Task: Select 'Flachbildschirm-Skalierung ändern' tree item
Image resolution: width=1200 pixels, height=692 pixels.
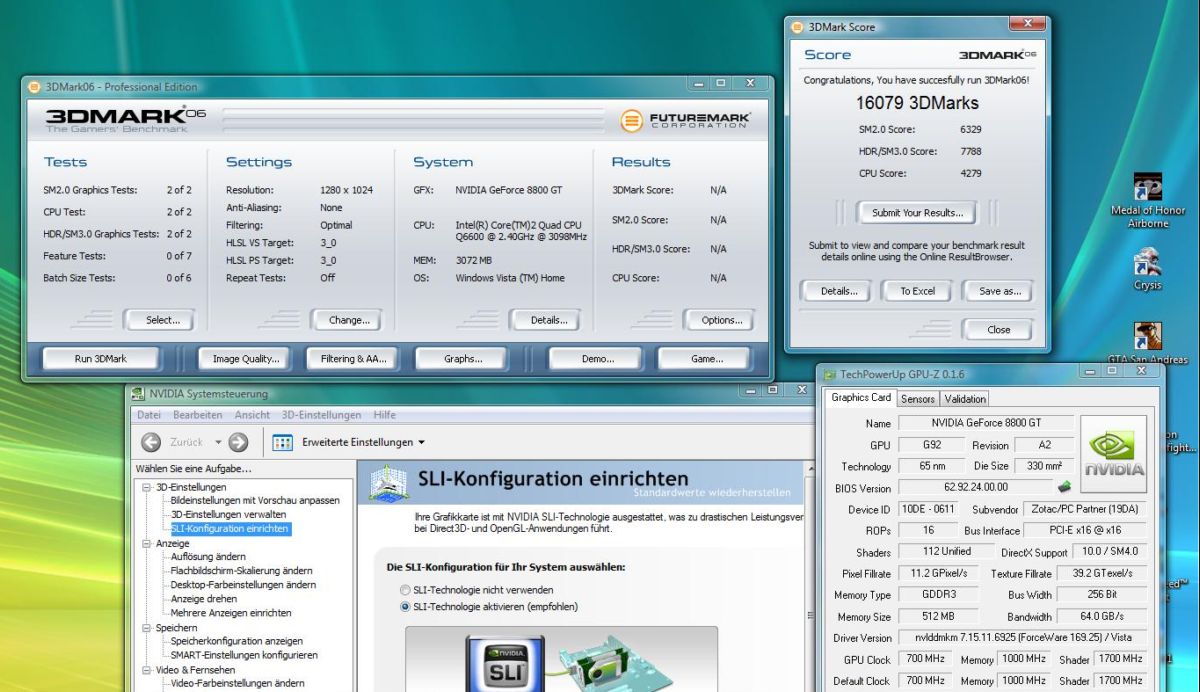Action: [x=241, y=571]
